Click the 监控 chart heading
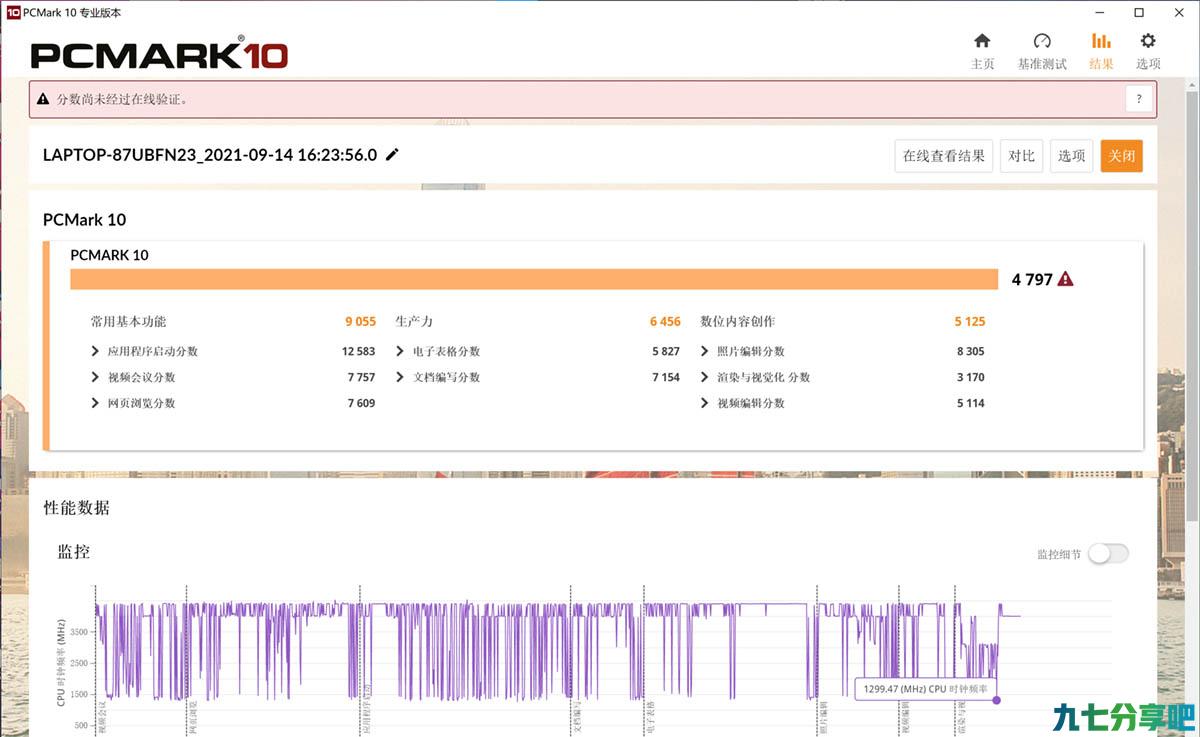This screenshot has width=1200, height=737. (74, 551)
